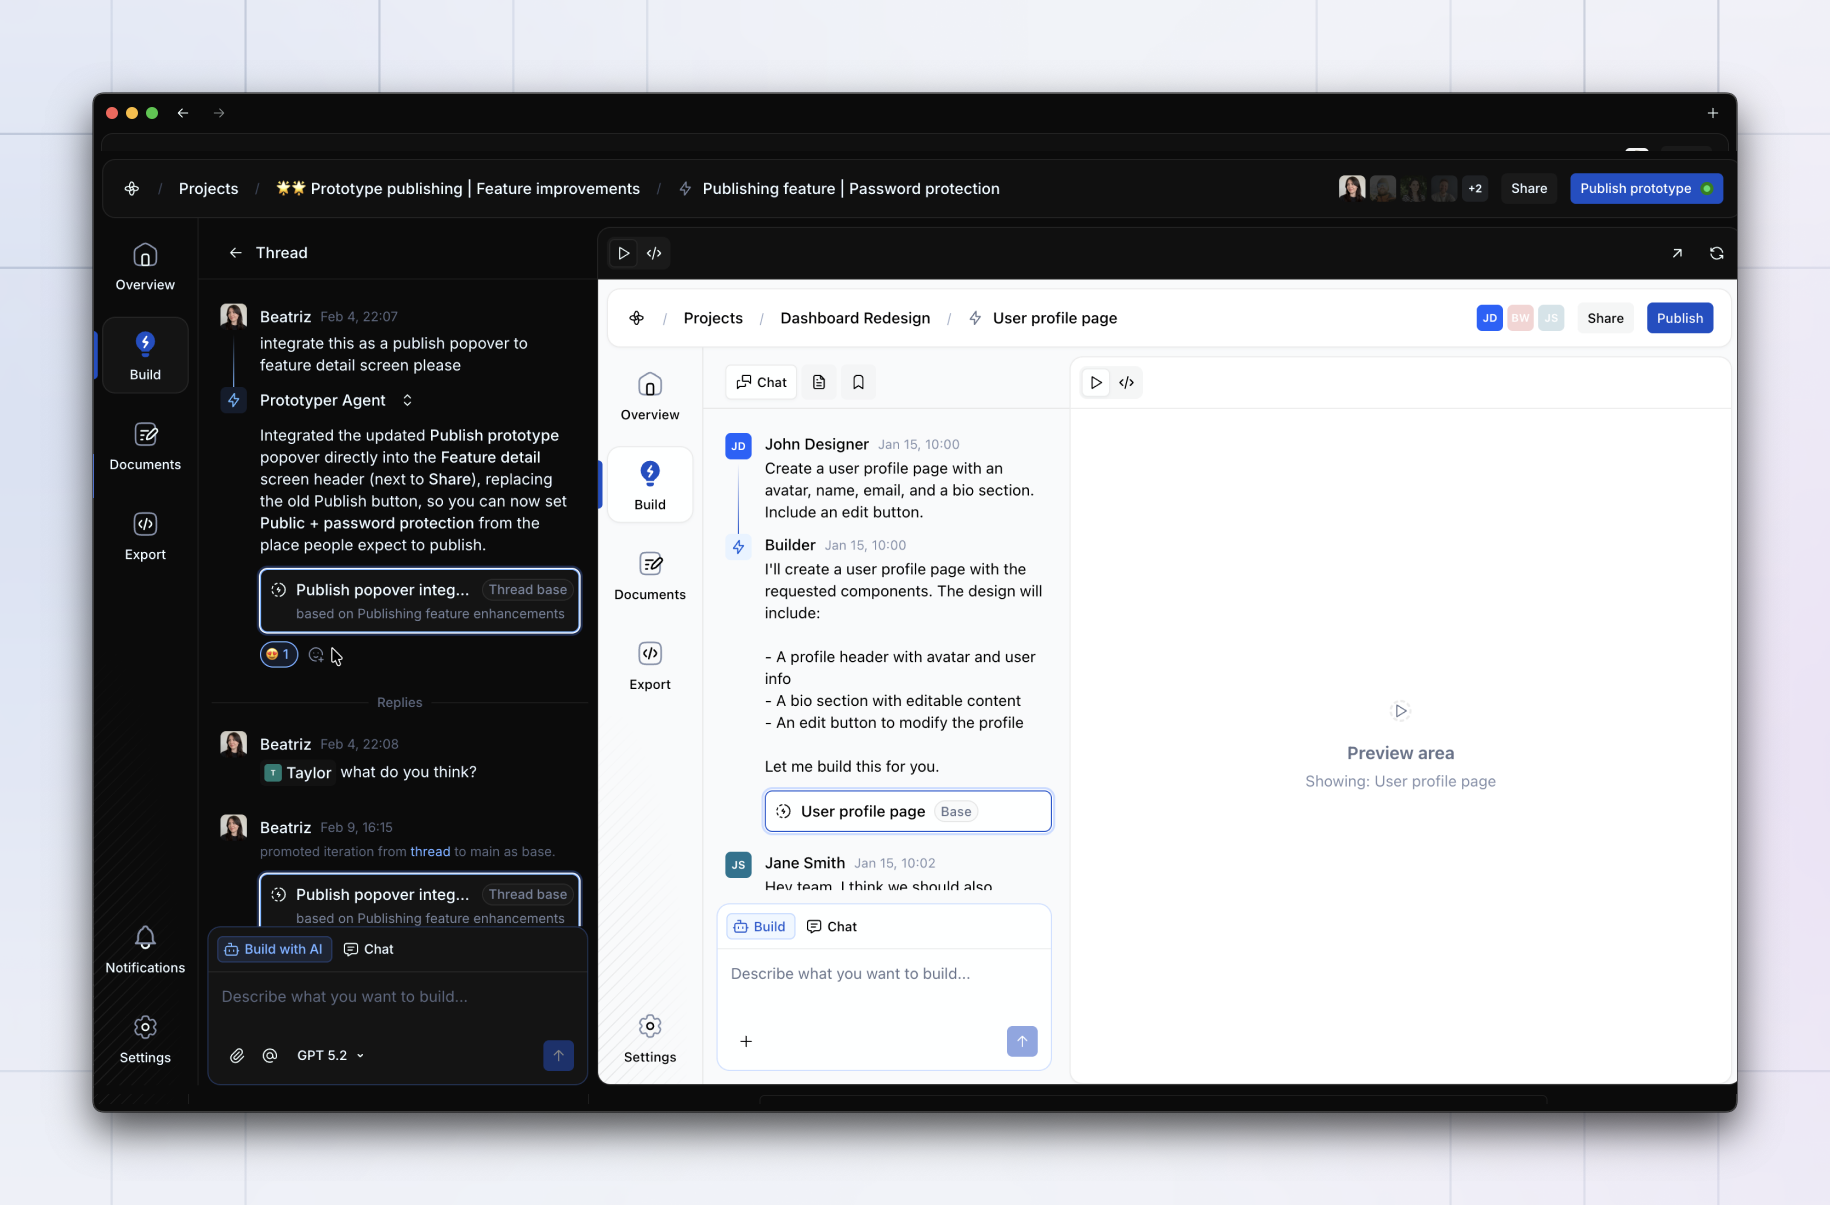
Task: Switch the dark preview toolbar to play mode
Action: click(x=623, y=253)
